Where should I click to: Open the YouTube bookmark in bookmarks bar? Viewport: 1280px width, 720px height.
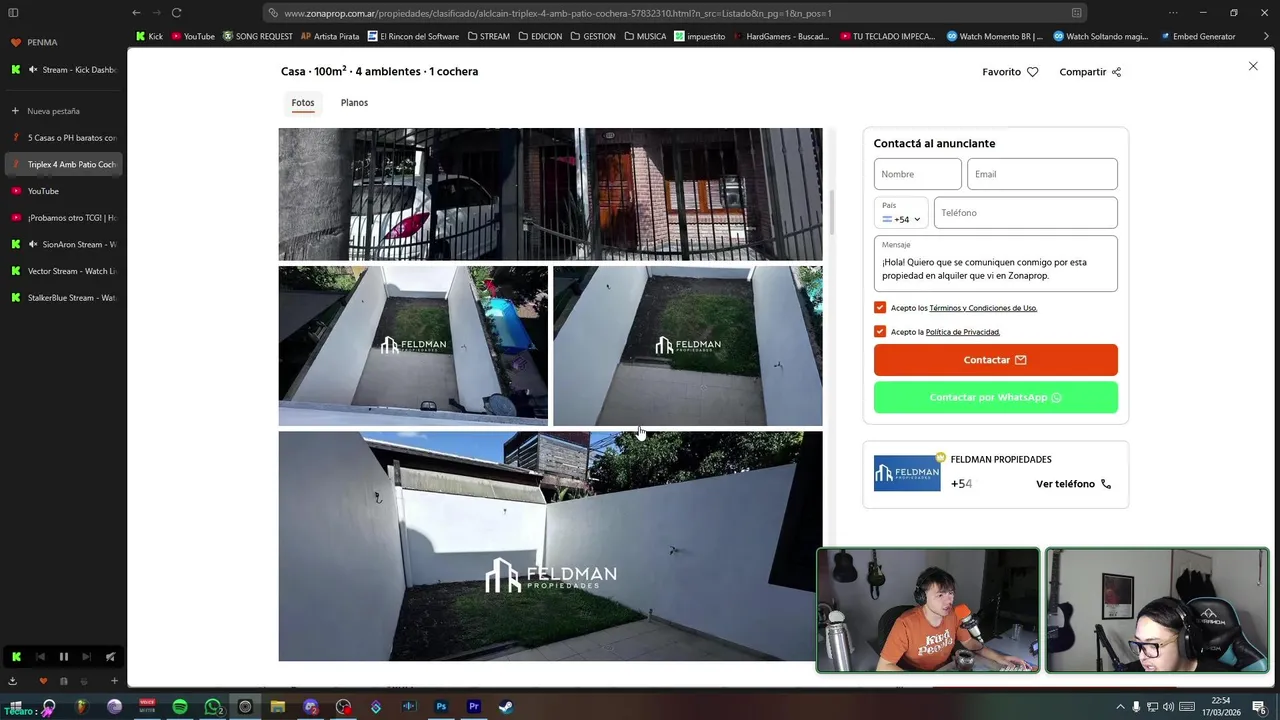(193, 36)
